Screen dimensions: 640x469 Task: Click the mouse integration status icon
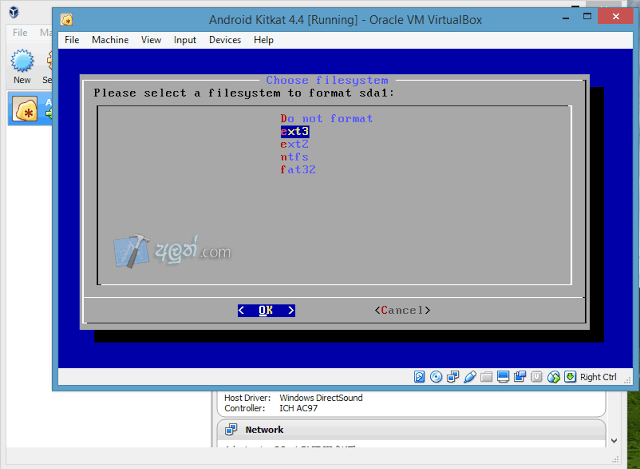553,376
